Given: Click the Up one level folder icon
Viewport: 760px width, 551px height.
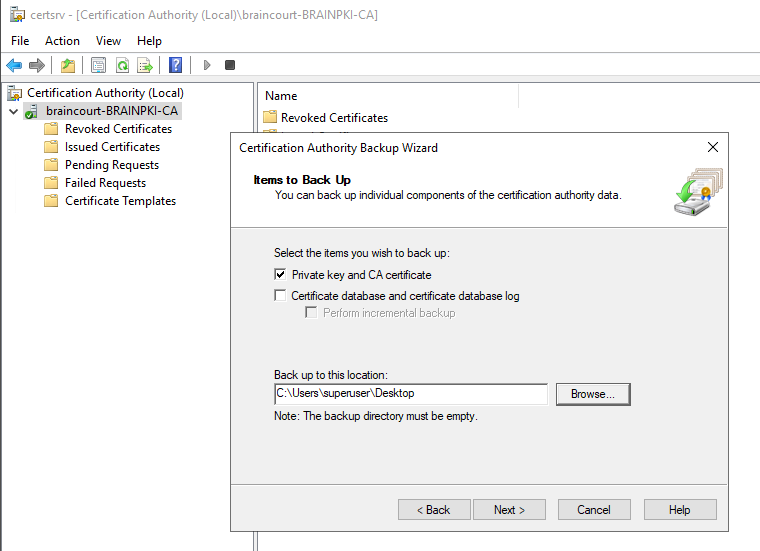Looking at the screenshot, I should [x=68, y=65].
